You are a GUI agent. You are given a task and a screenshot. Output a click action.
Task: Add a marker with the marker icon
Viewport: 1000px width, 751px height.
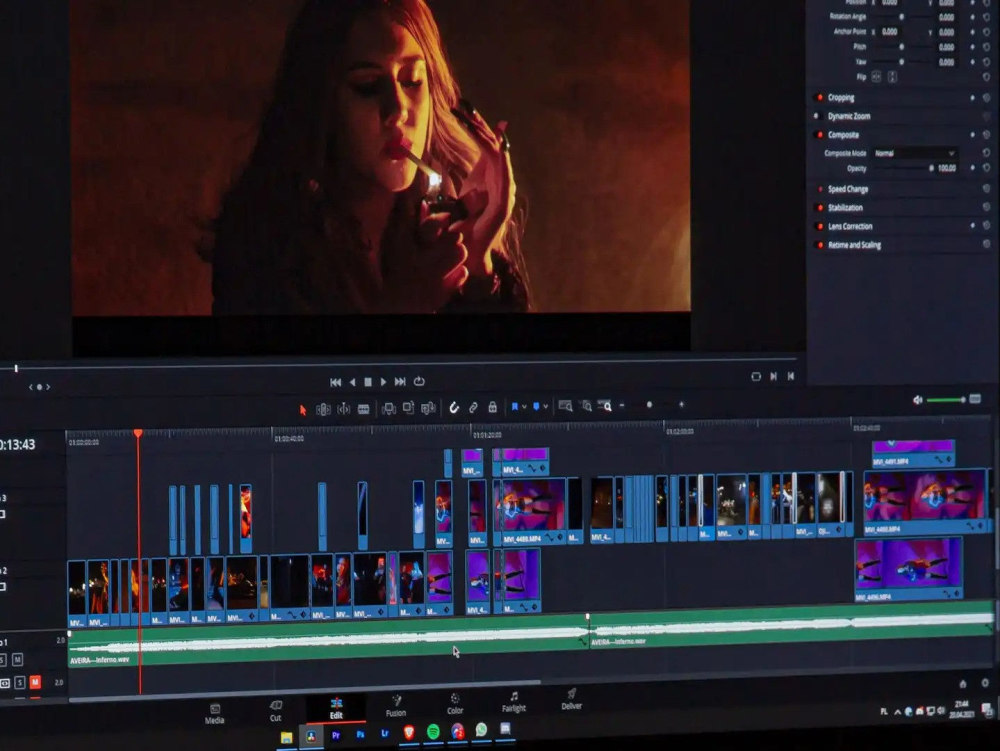pyautogui.click(x=536, y=405)
